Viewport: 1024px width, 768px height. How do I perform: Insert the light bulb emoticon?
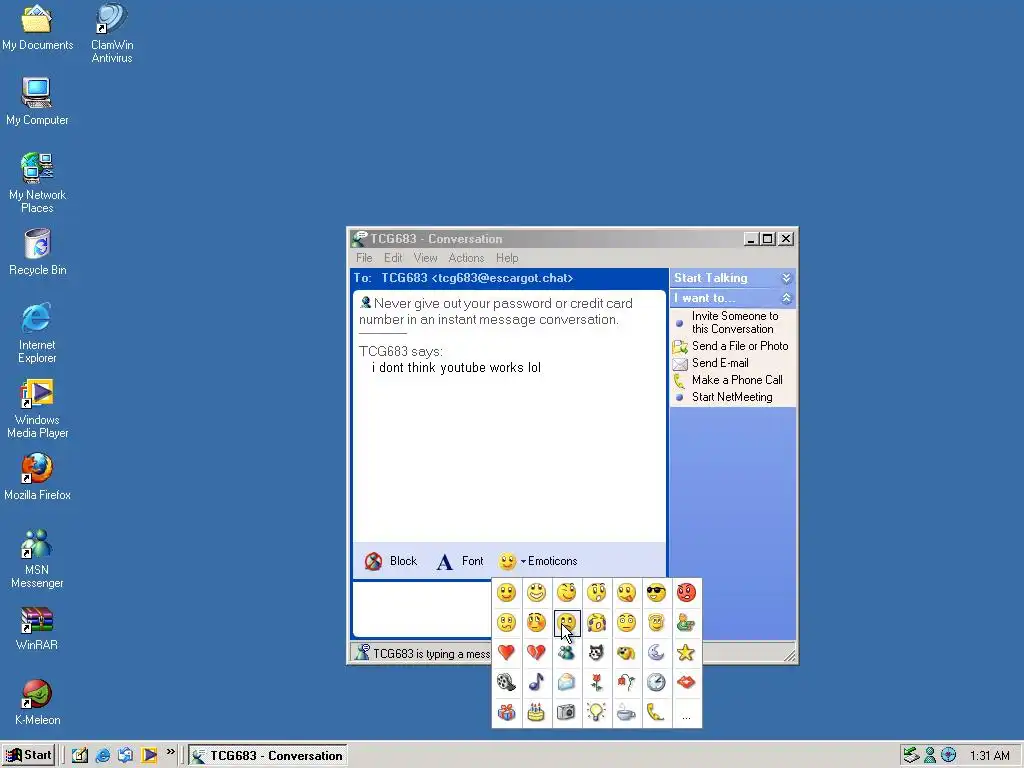[596, 712]
